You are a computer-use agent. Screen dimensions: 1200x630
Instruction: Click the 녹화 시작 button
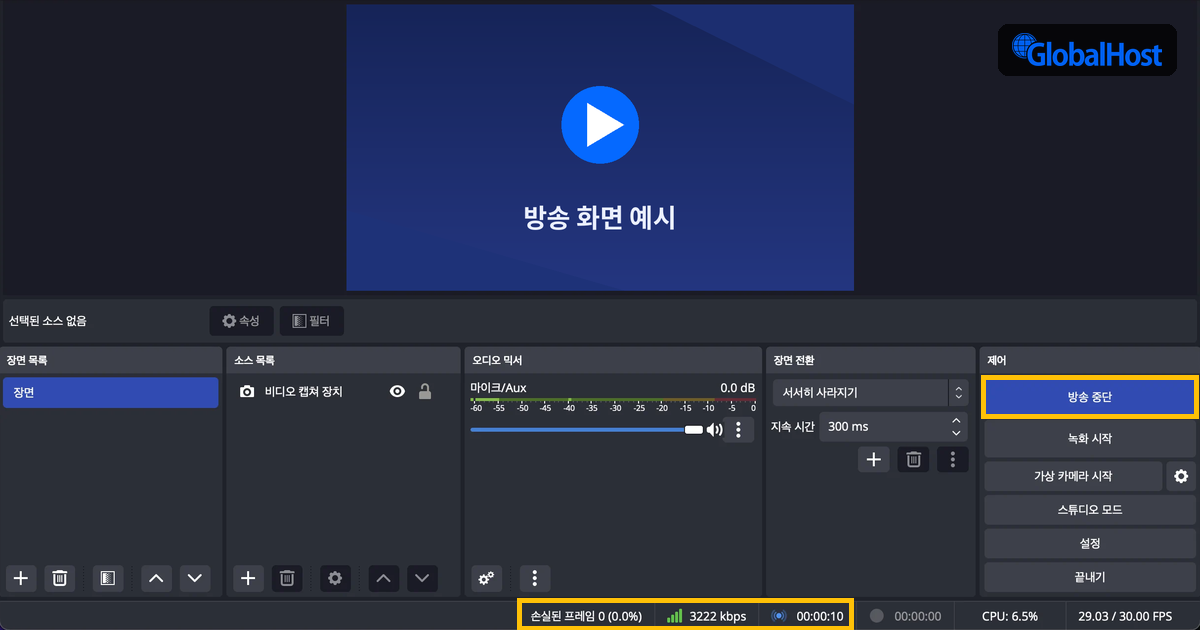1090,438
